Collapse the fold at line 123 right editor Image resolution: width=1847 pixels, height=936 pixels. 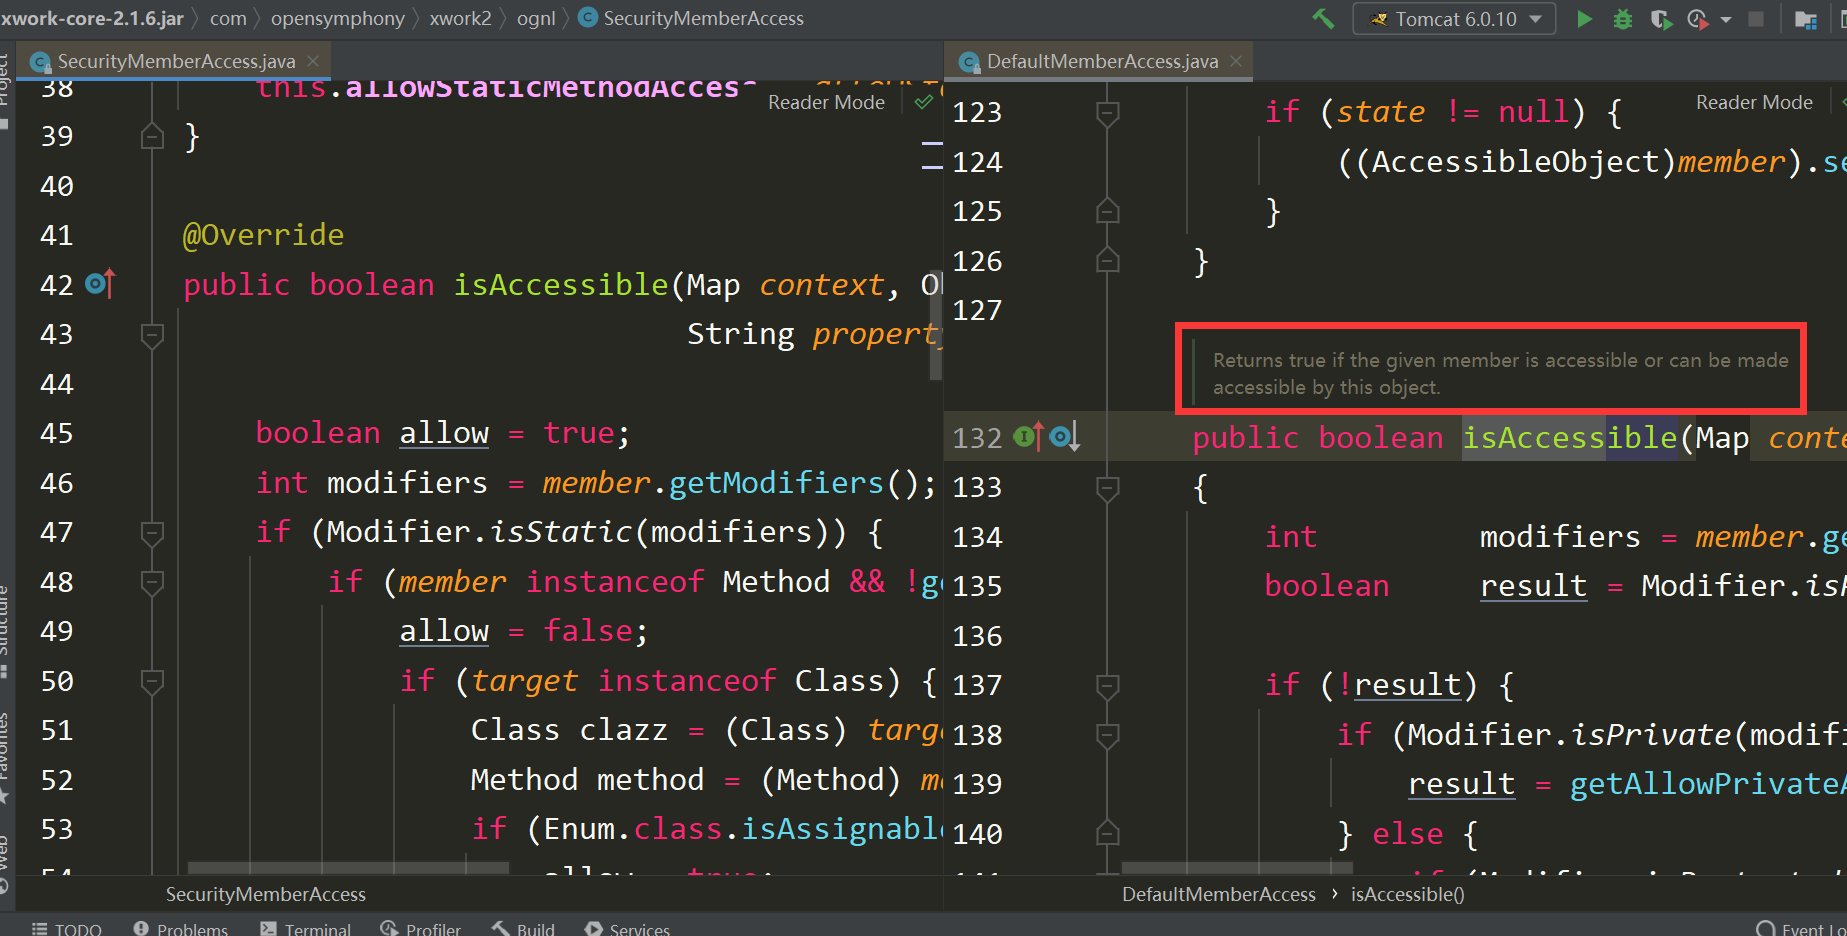tap(1107, 113)
